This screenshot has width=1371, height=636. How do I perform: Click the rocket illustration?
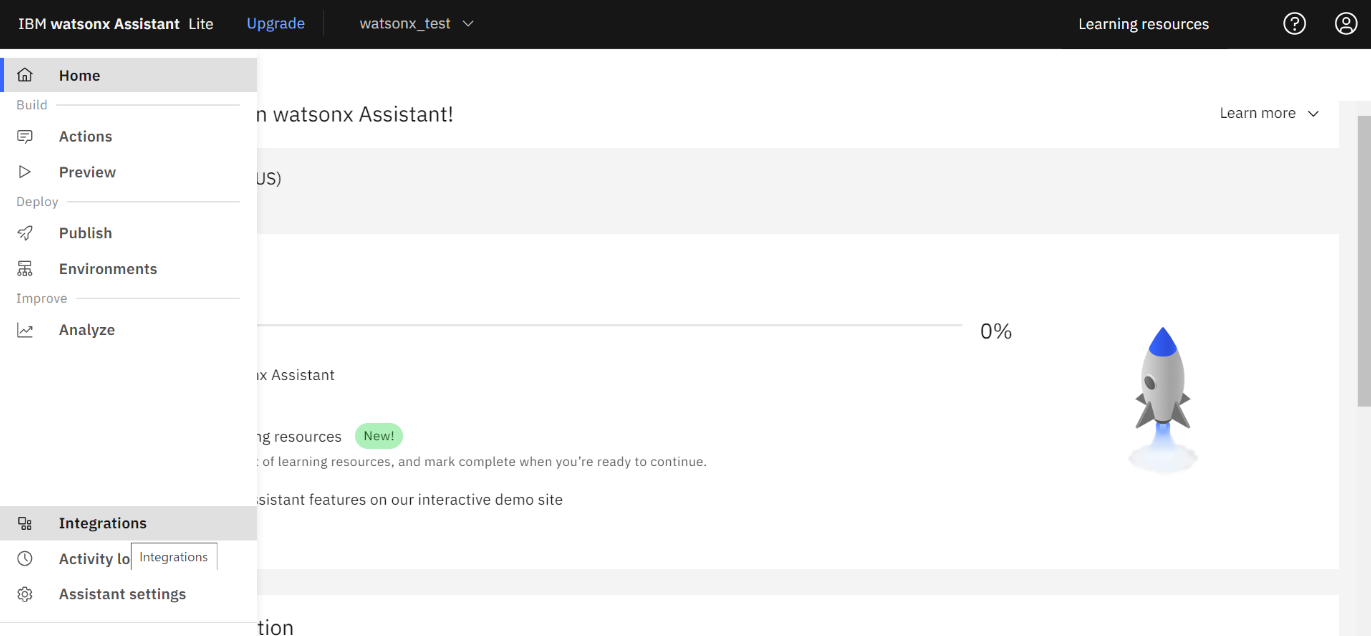[x=1163, y=400]
